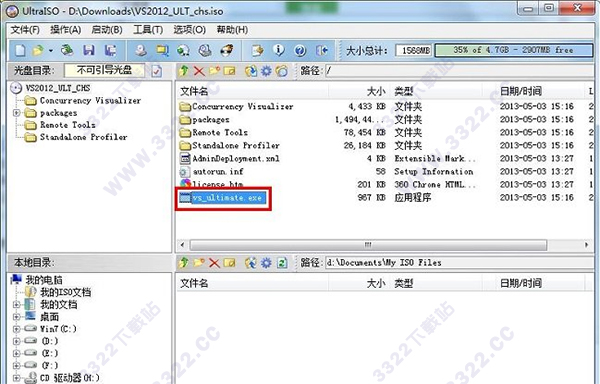Select 我的电脑 in local tree
This screenshot has width=600, height=384.
[44, 280]
